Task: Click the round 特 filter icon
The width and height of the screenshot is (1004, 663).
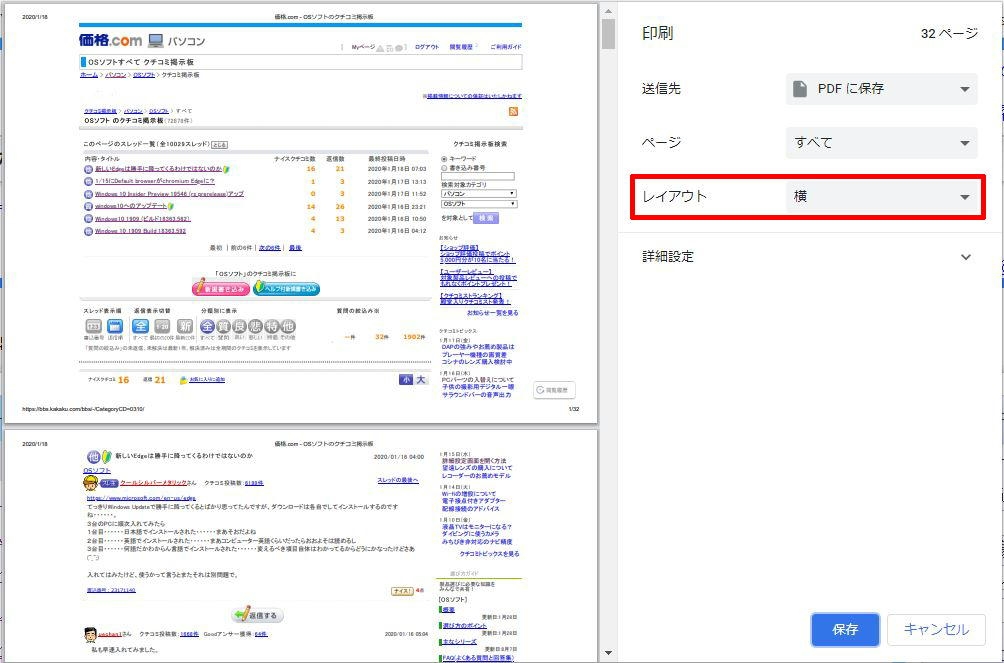Action: [272, 326]
